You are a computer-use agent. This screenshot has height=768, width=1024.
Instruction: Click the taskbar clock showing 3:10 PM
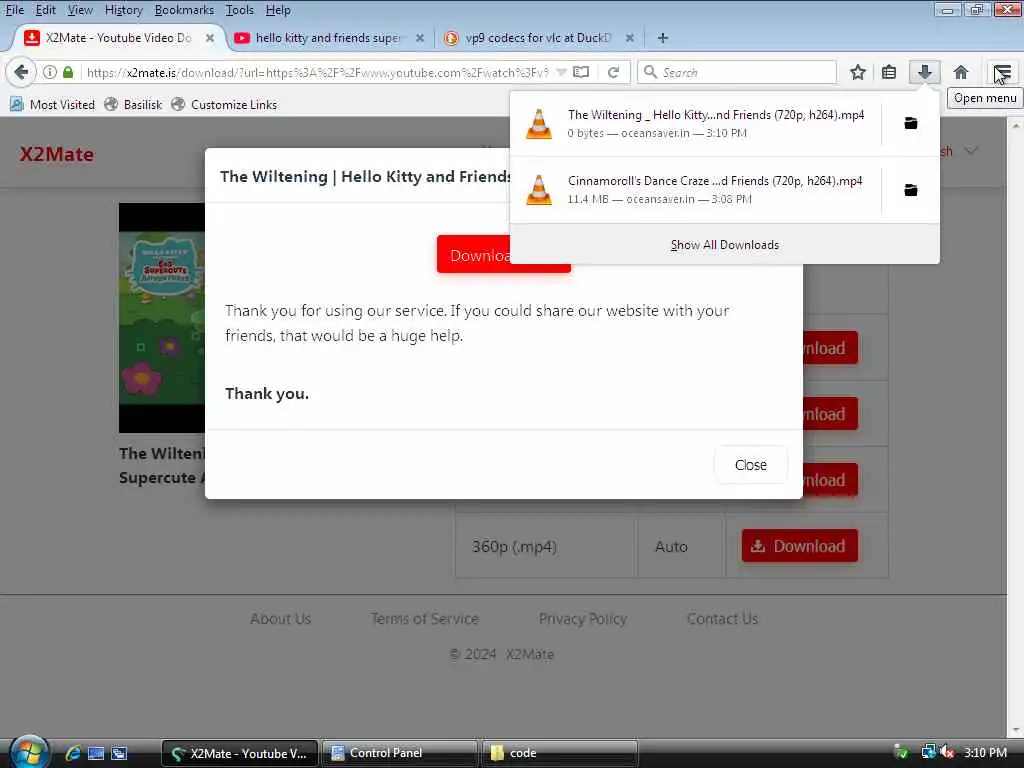[985, 752]
